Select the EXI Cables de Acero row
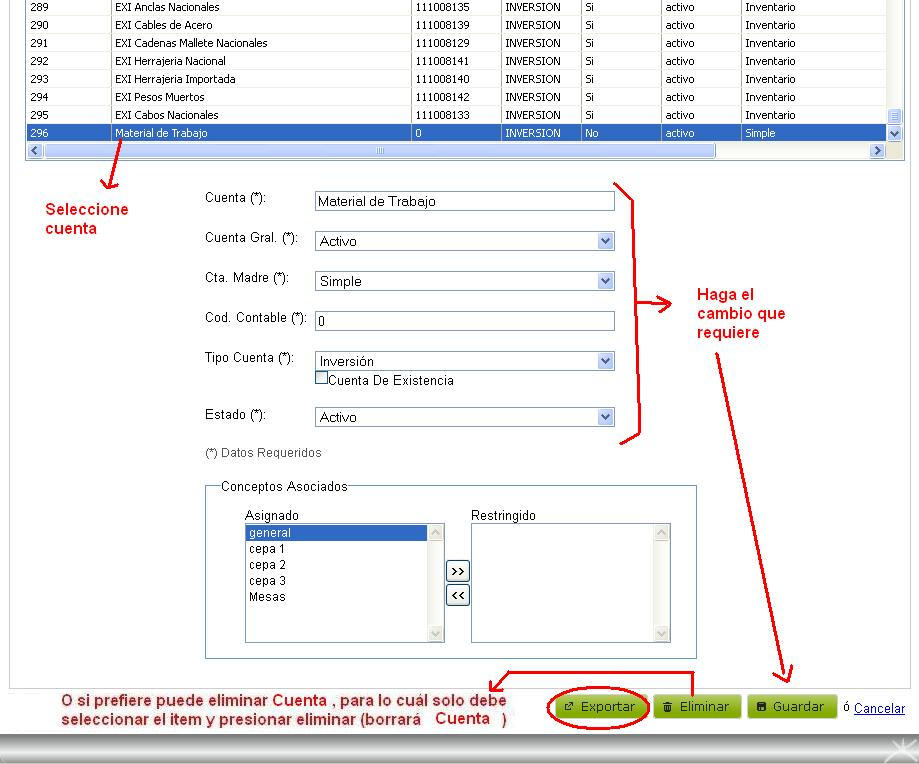Image resolution: width=919 pixels, height=764 pixels. pyautogui.click(x=300, y=25)
